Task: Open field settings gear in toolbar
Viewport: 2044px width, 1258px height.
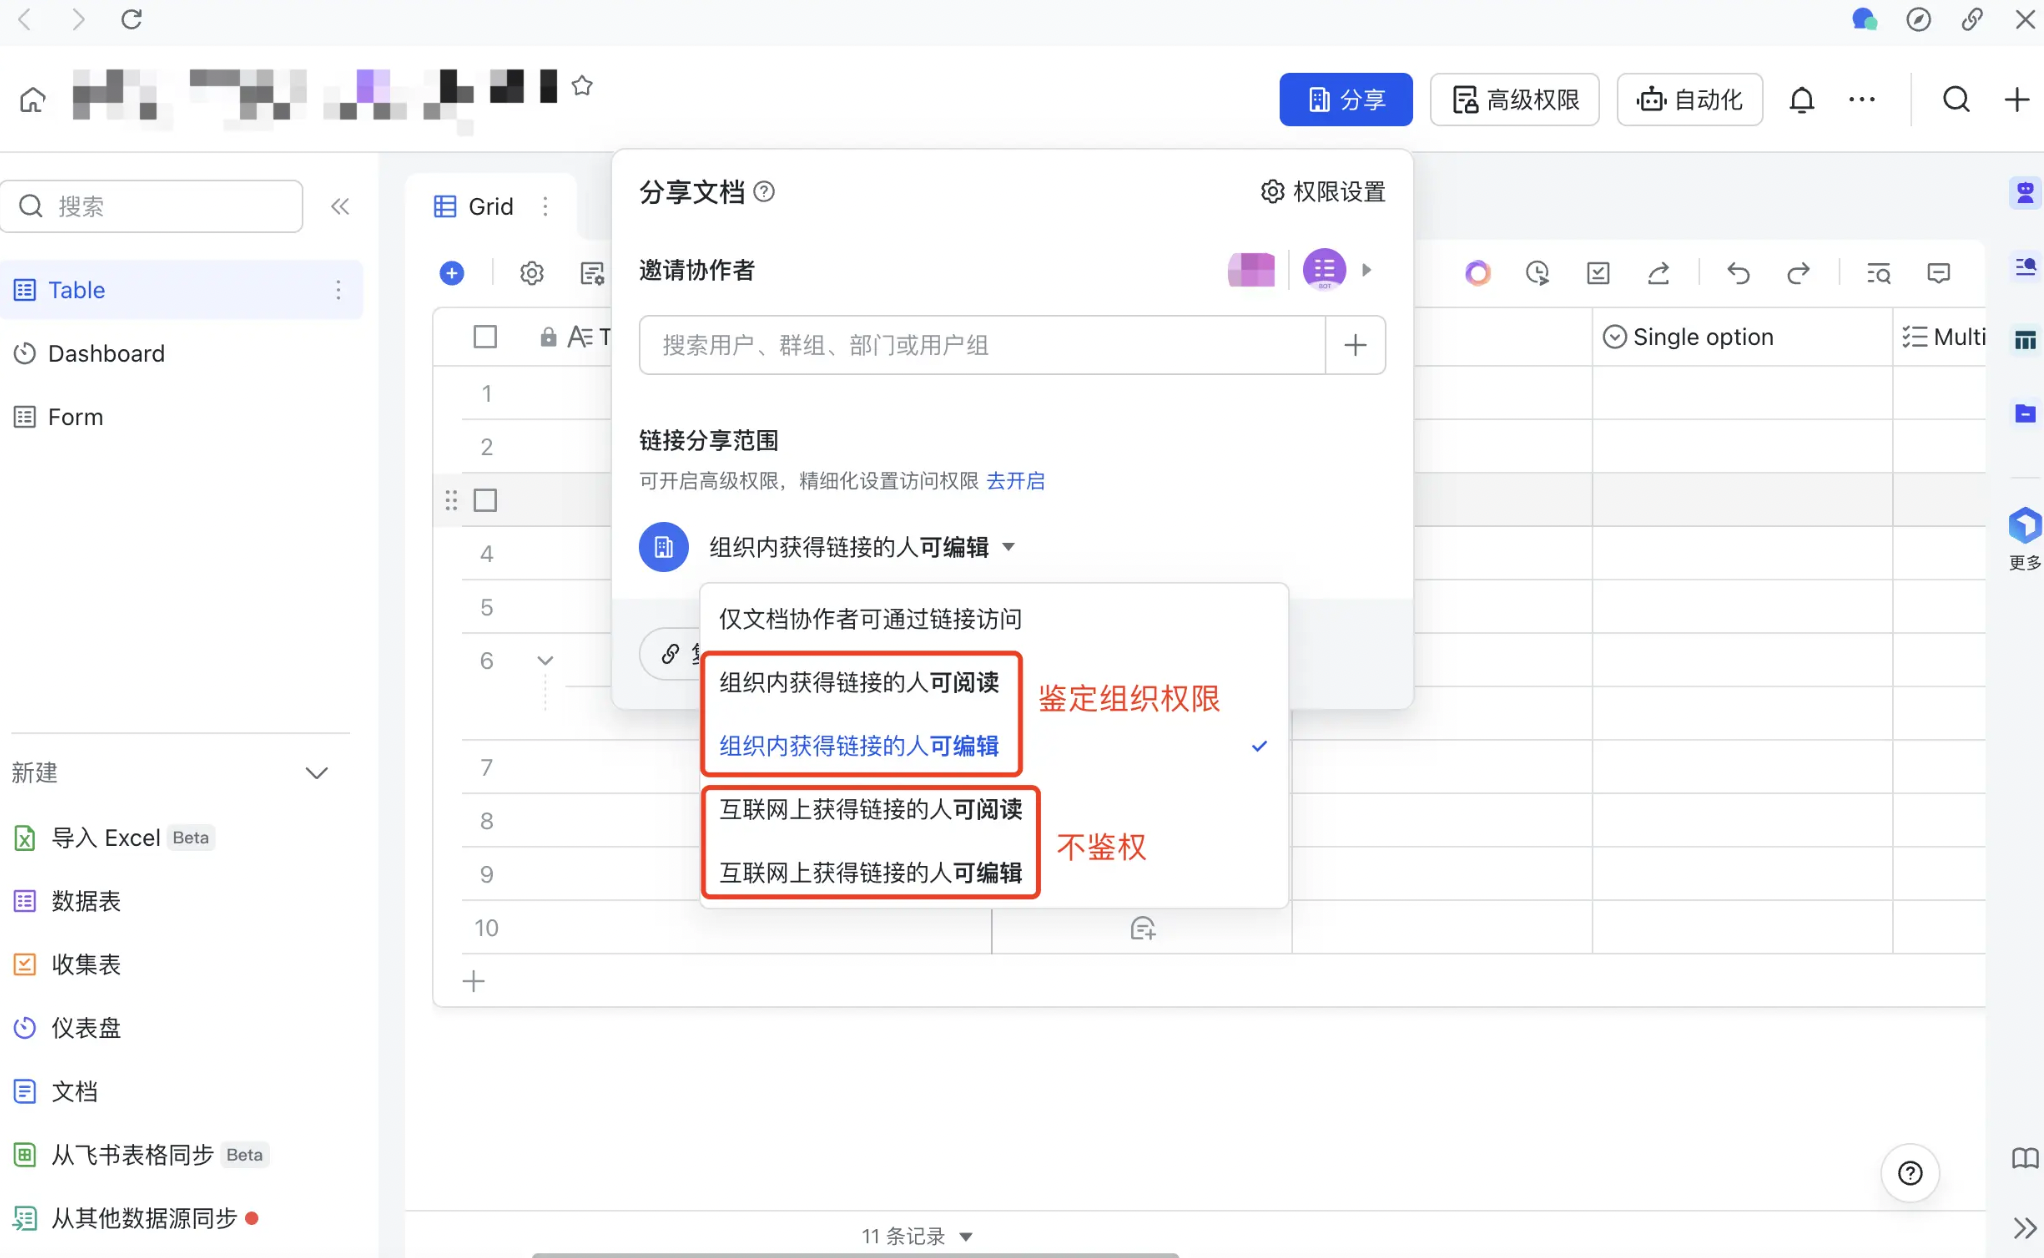Action: [x=532, y=273]
